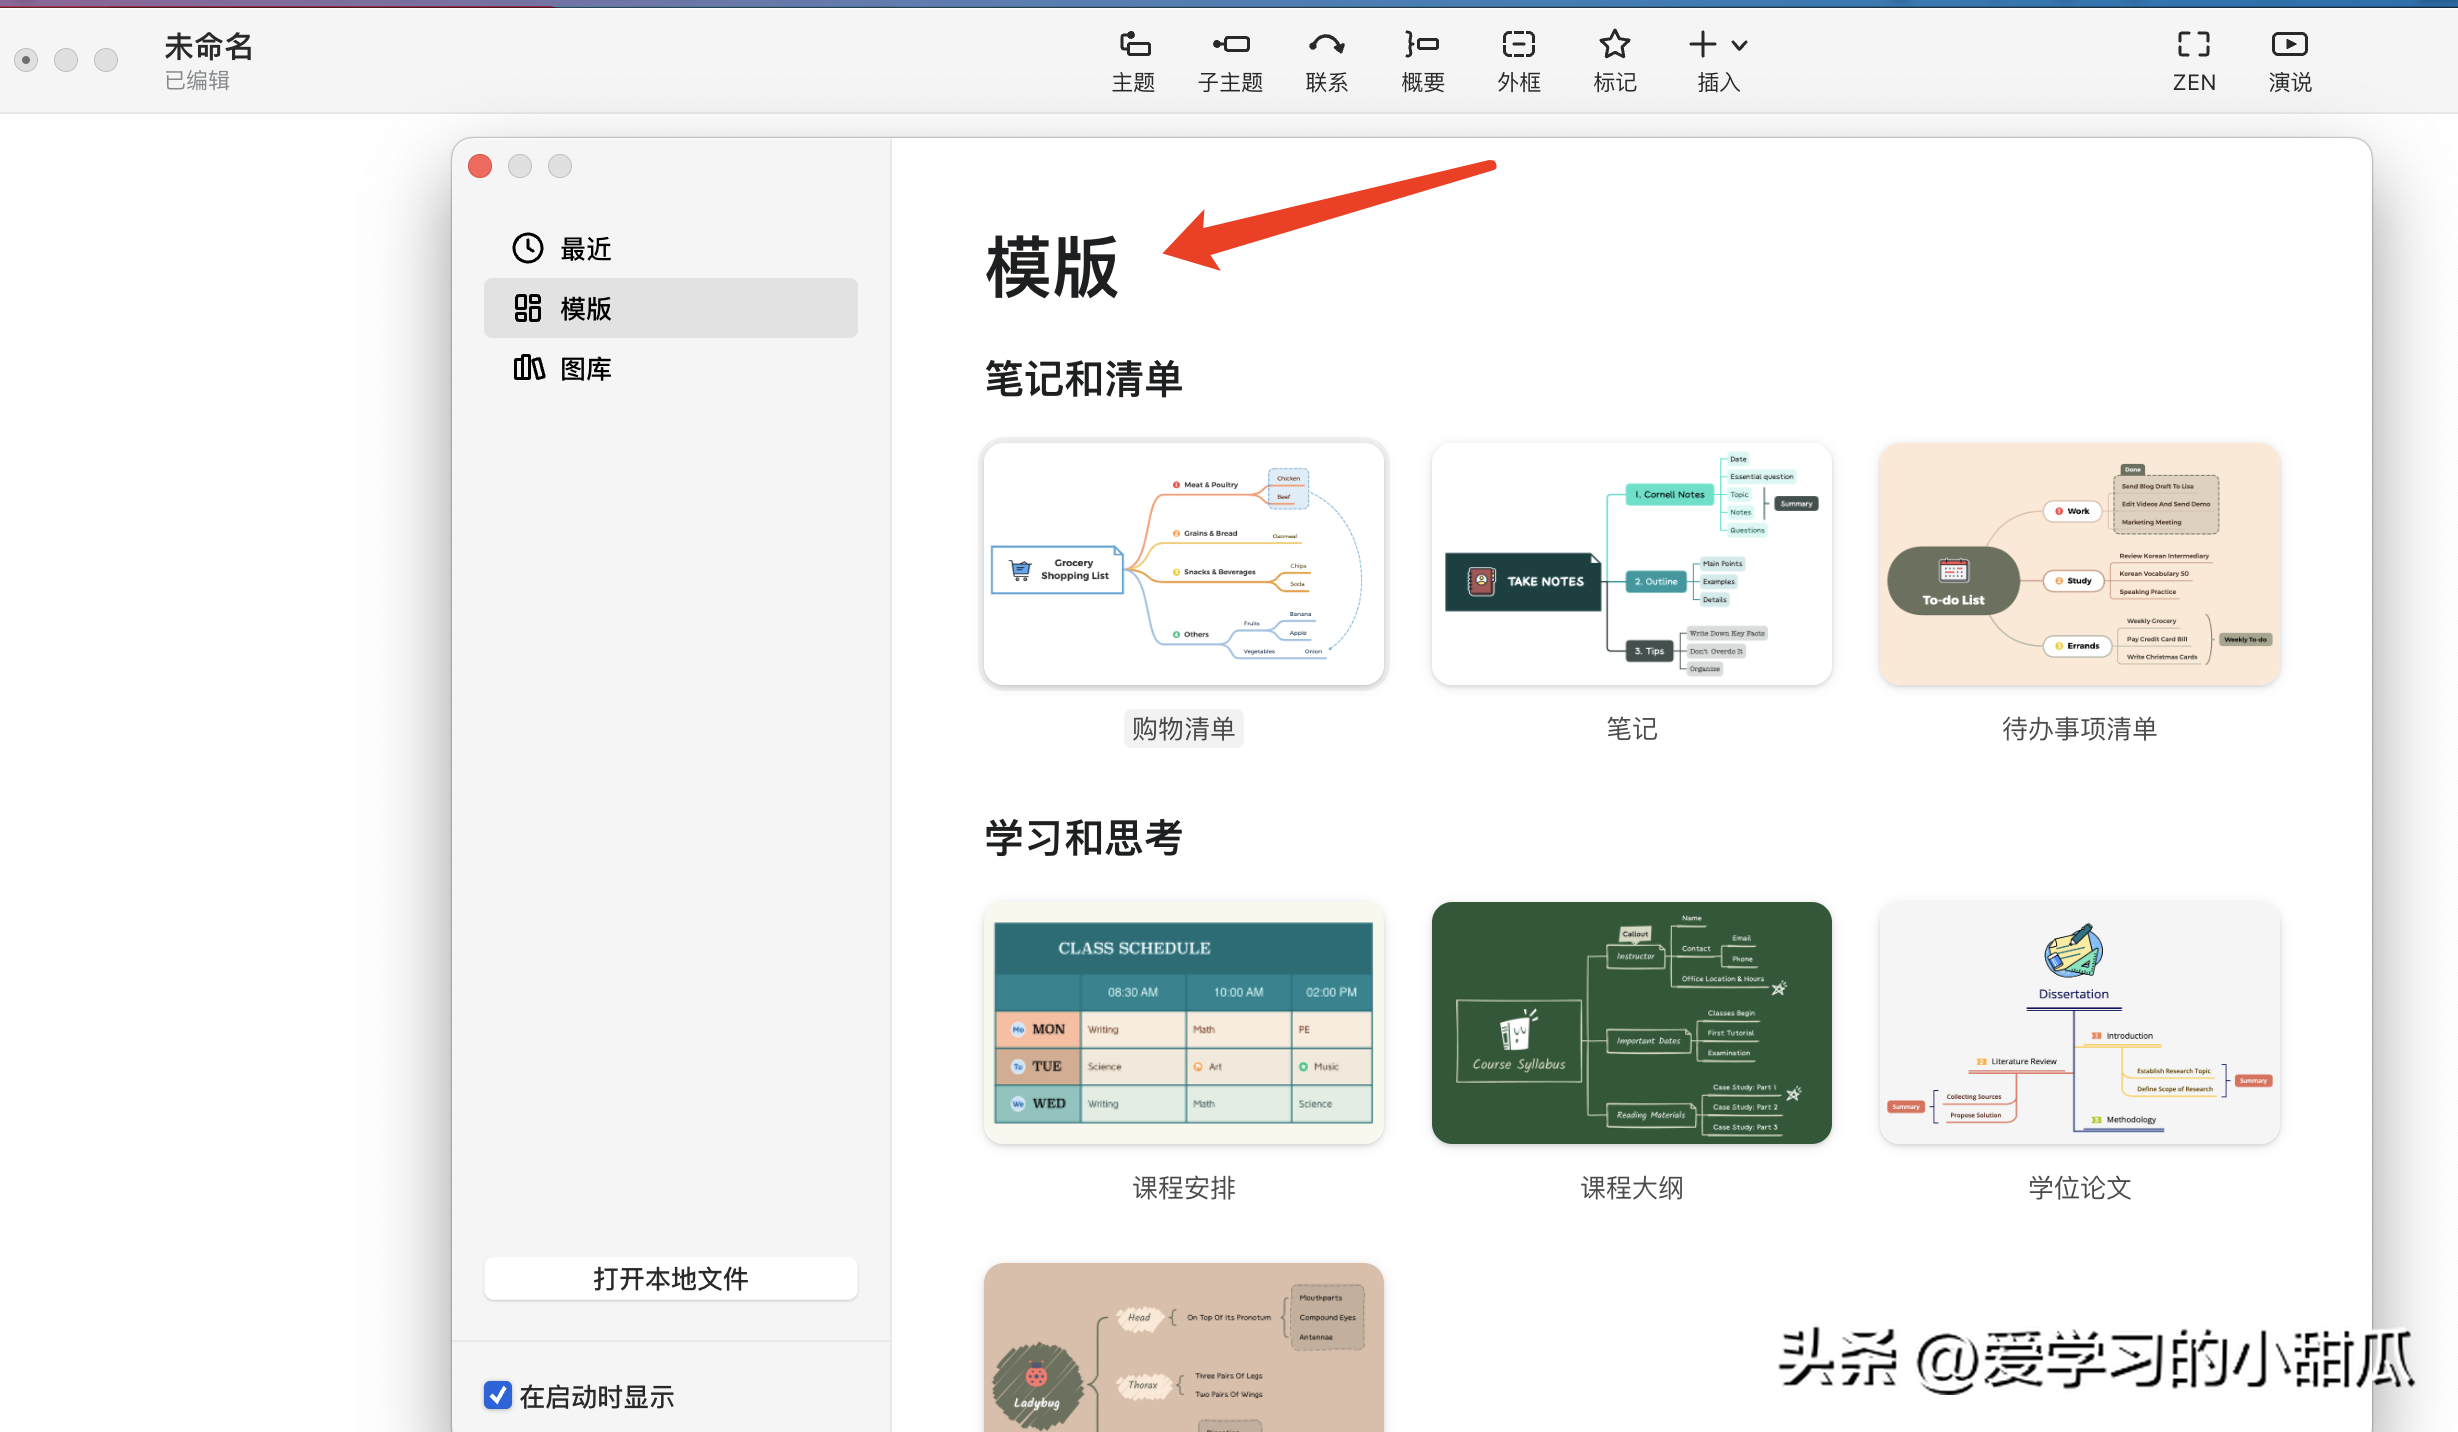Click the 课程安排 label
This screenshot has height=1432, width=2458.
1184,1188
